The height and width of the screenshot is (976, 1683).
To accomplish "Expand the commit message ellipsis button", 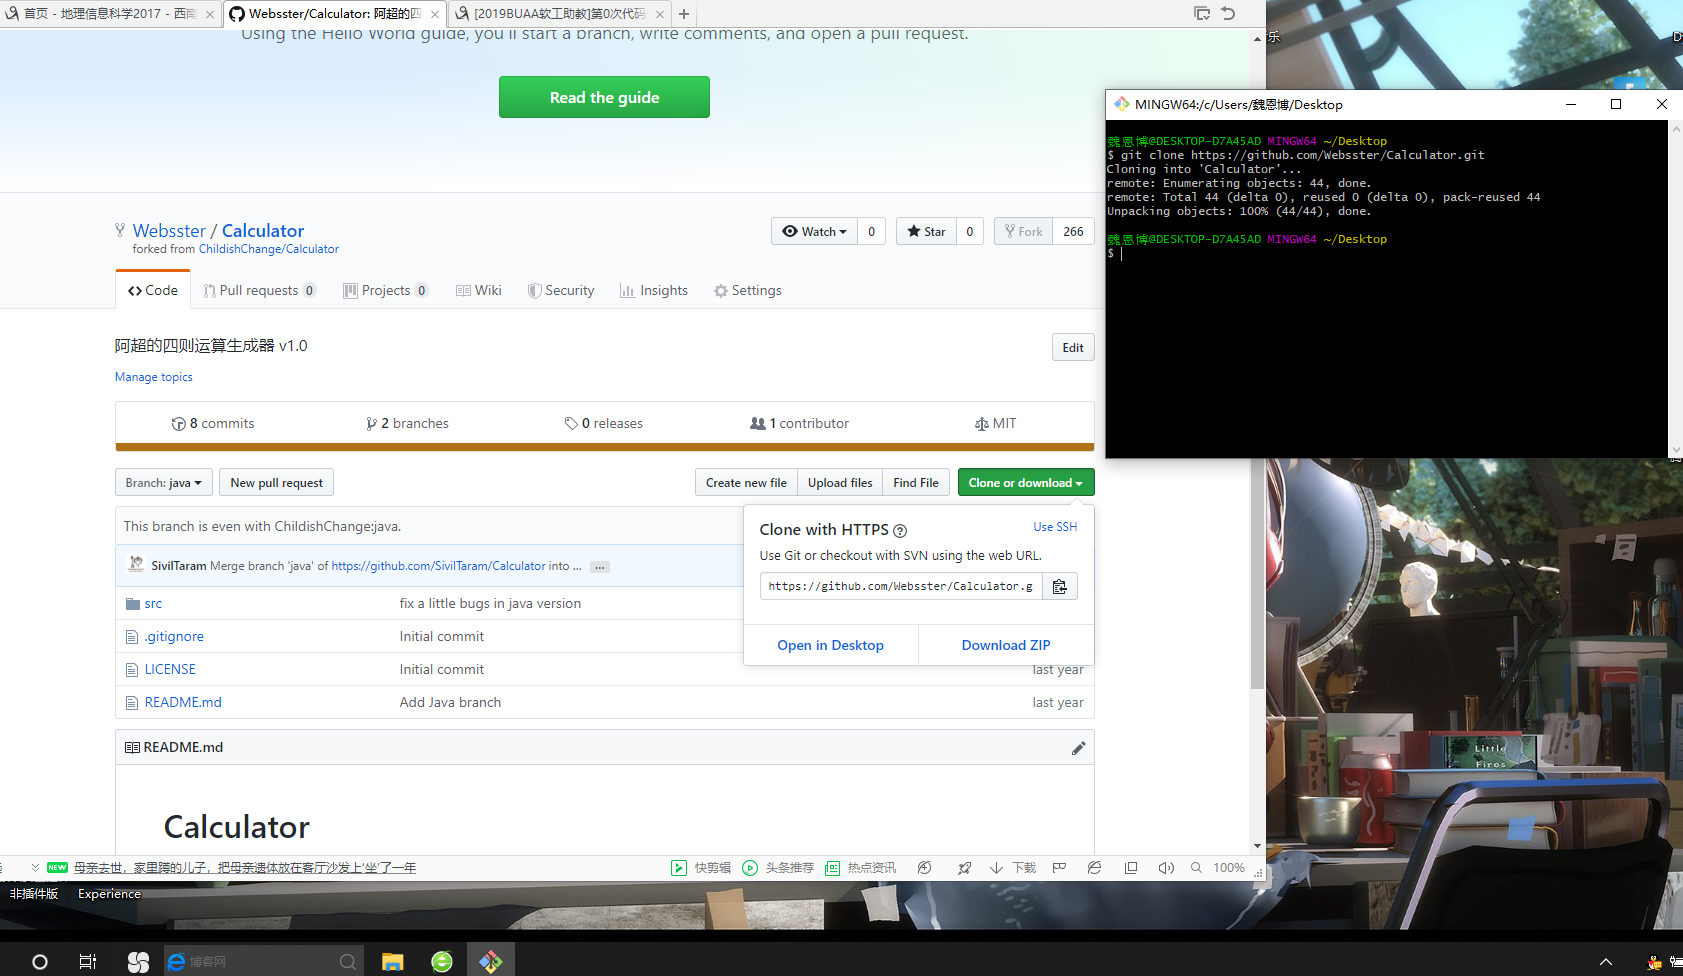I will 600,567.
